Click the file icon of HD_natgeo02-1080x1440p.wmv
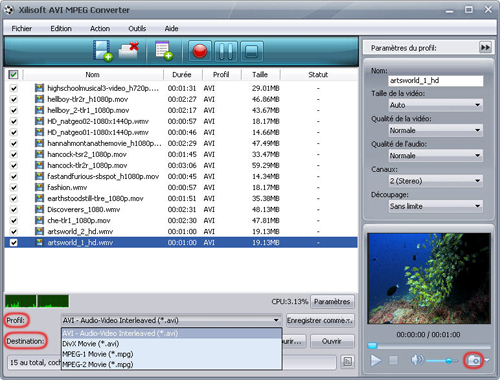The width and height of the screenshot is (500, 380). tap(39, 121)
